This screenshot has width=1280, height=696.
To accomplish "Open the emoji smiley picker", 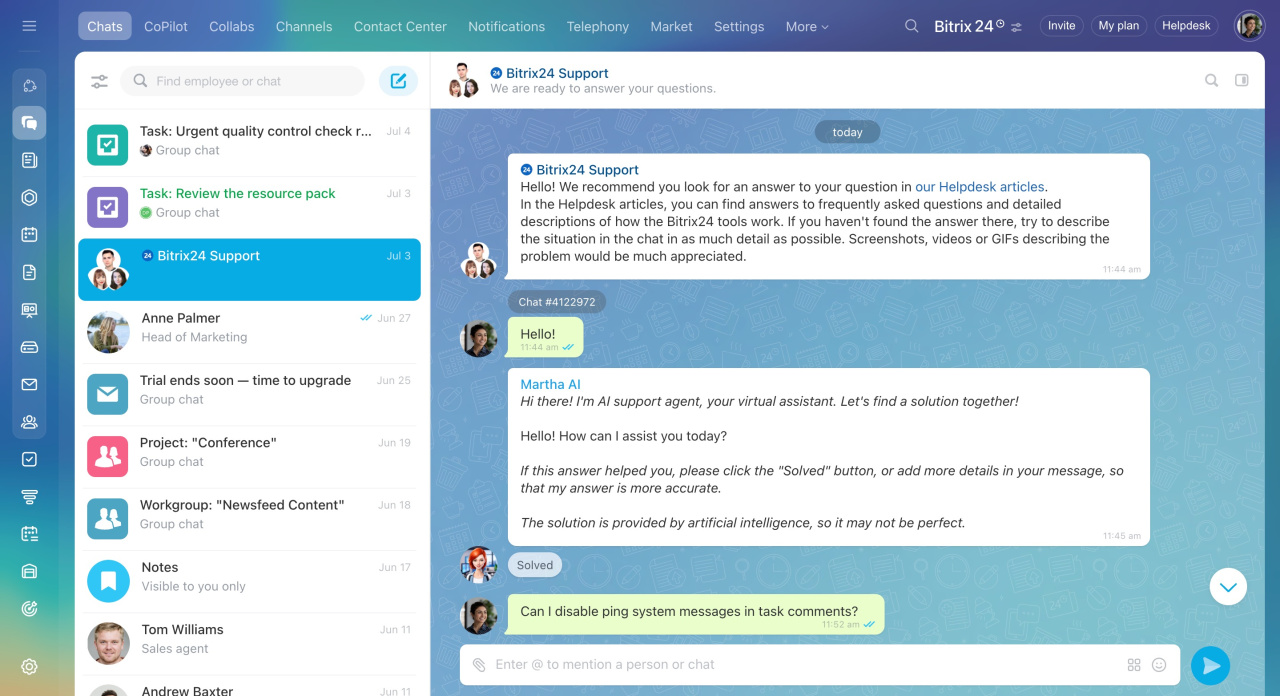I will pyautogui.click(x=1160, y=665).
